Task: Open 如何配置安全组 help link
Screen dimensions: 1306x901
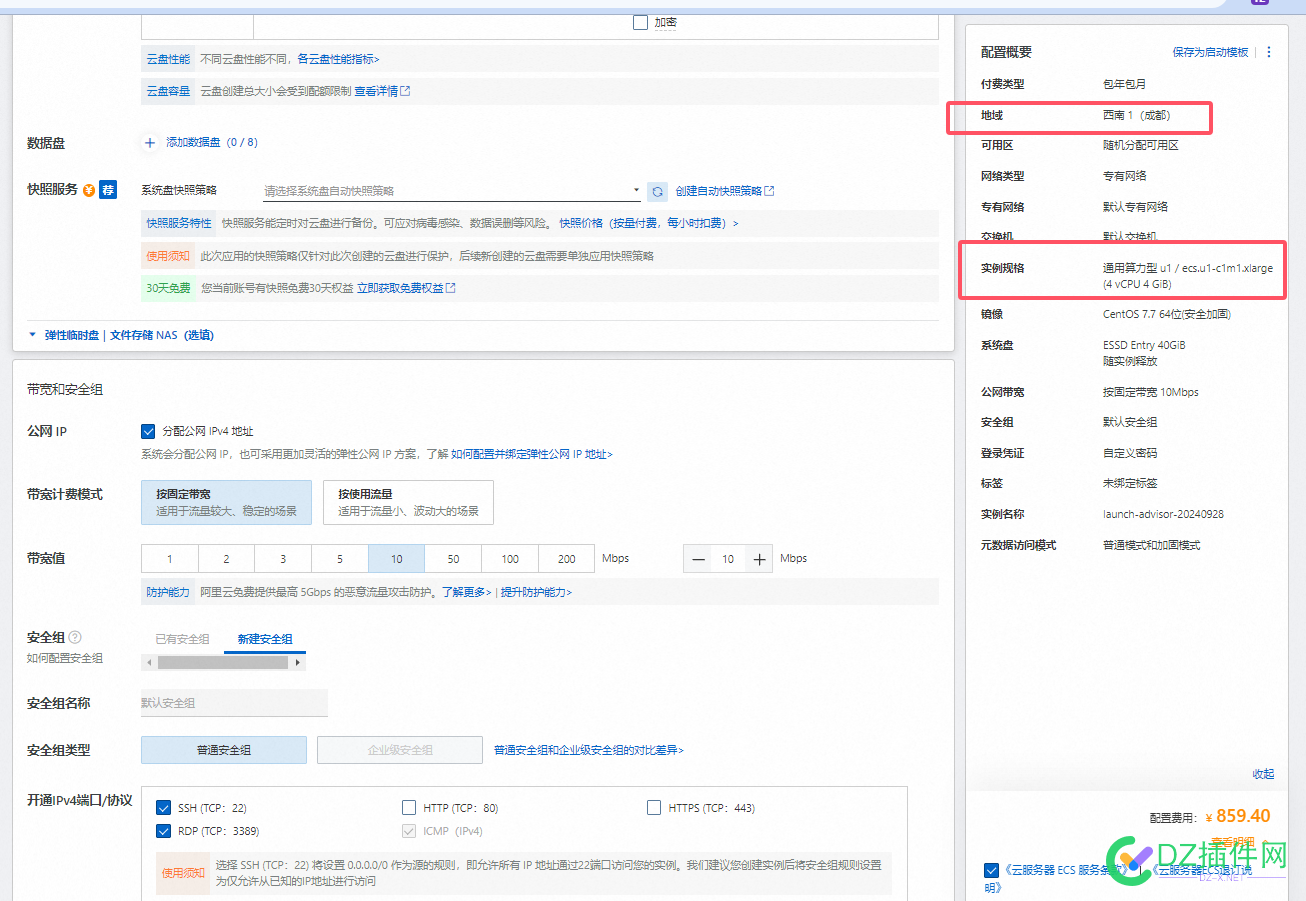Action: [x=65, y=658]
